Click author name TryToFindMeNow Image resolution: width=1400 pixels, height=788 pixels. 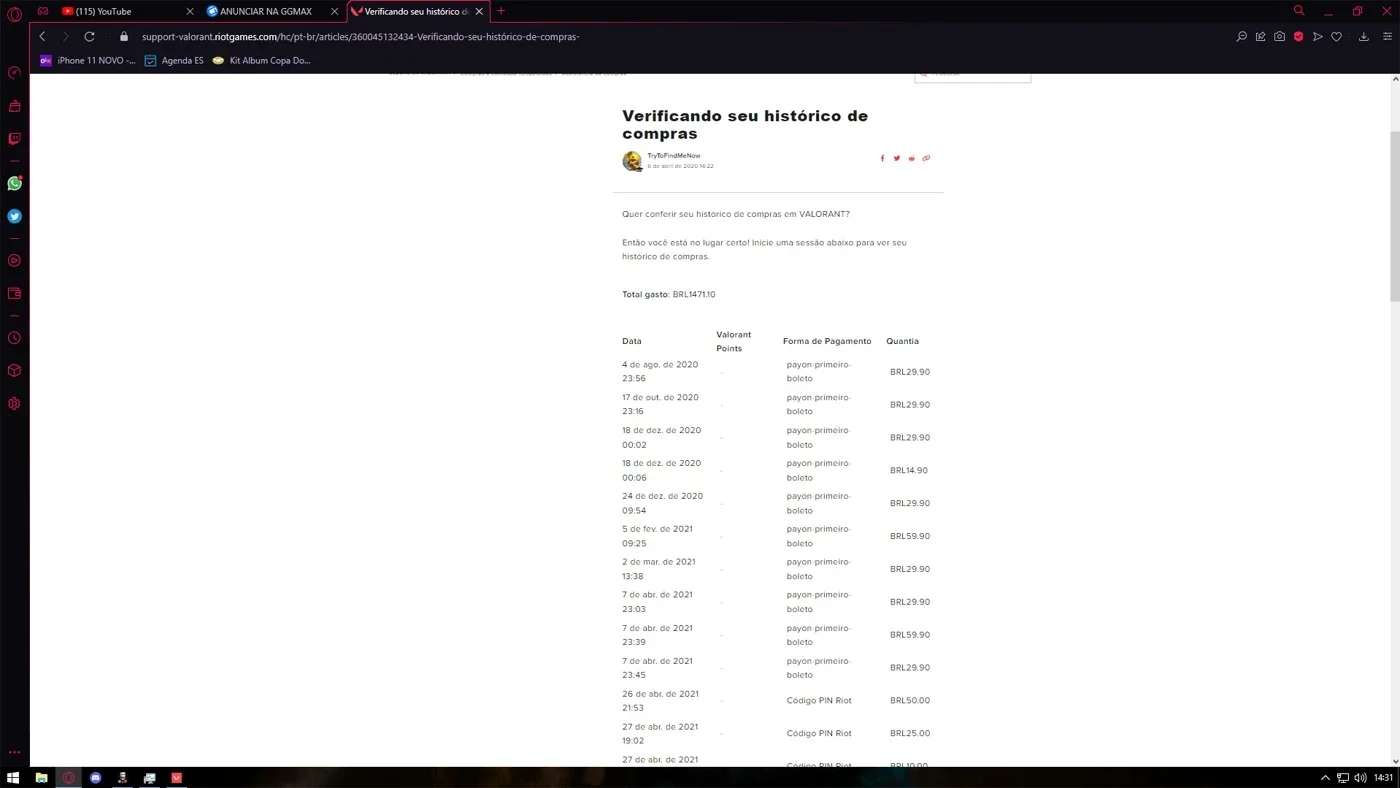click(674, 156)
